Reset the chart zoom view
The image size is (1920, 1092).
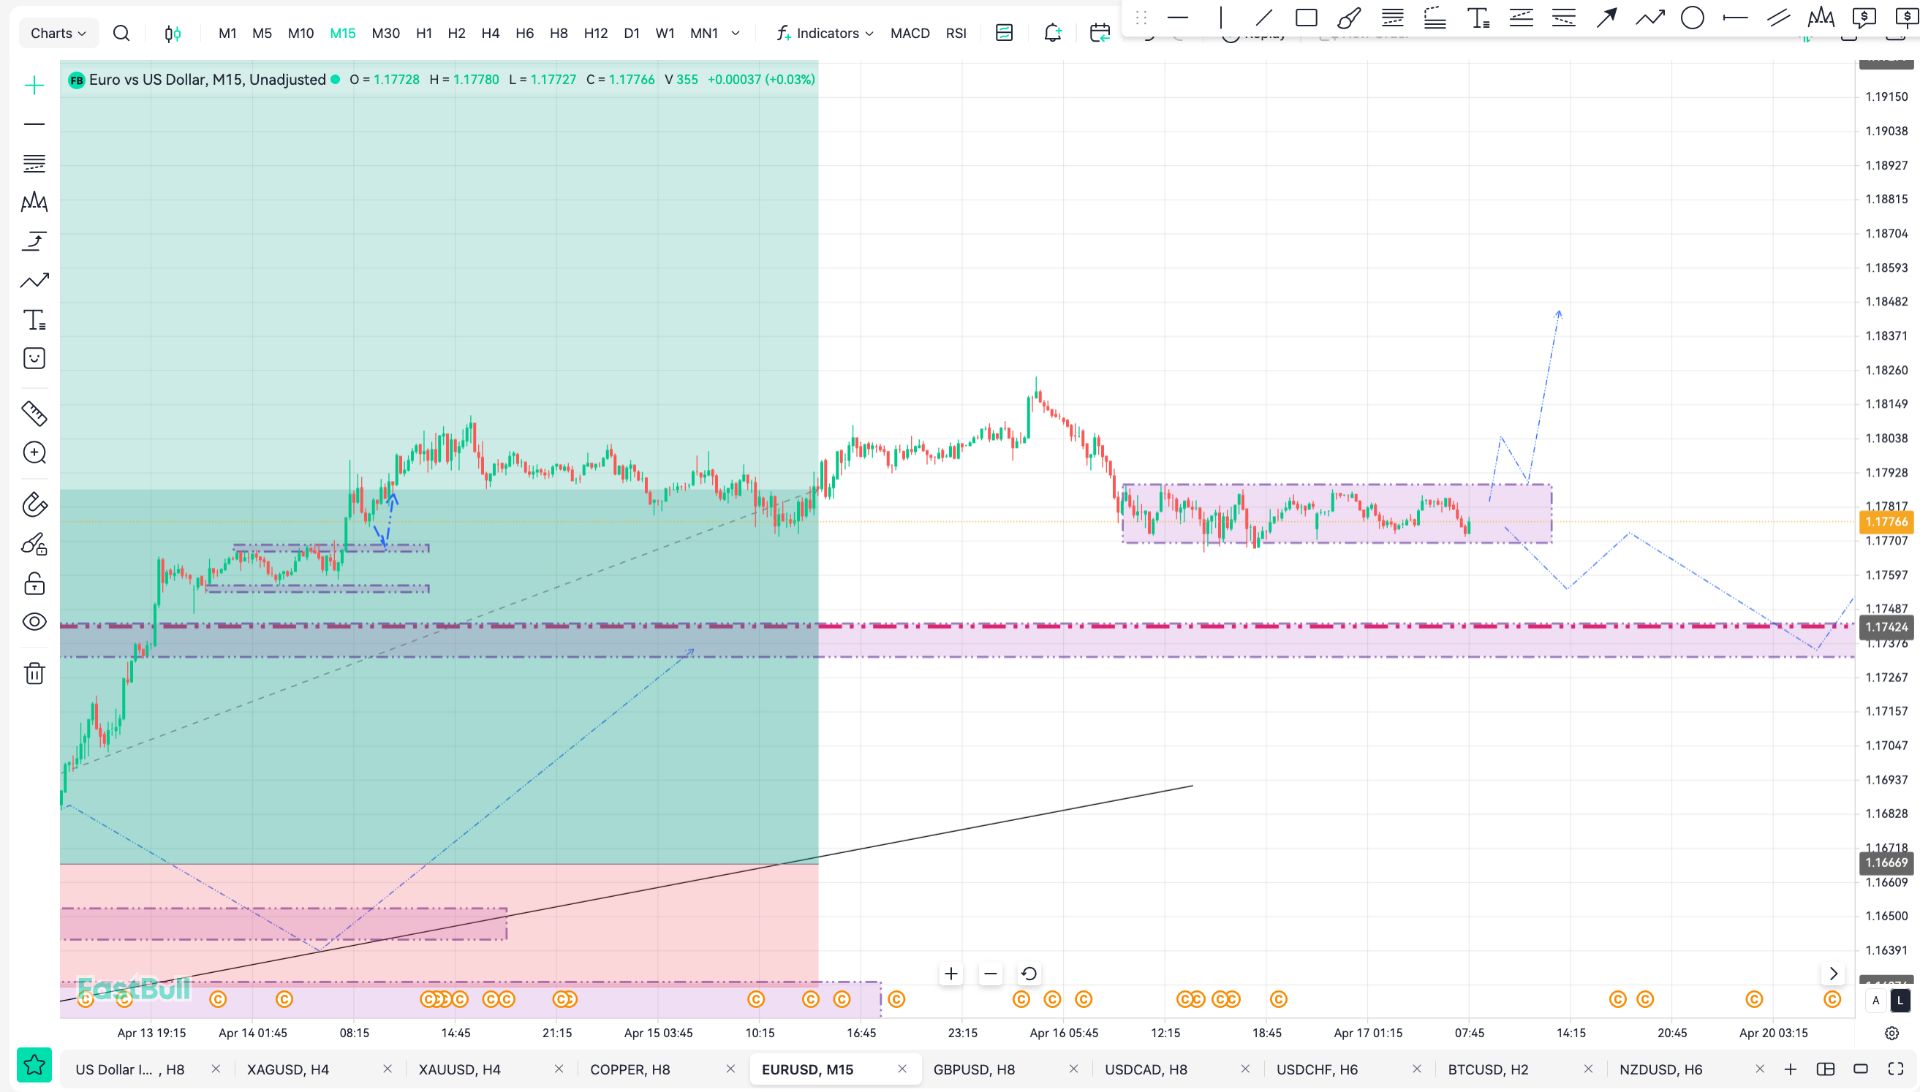click(1028, 973)
